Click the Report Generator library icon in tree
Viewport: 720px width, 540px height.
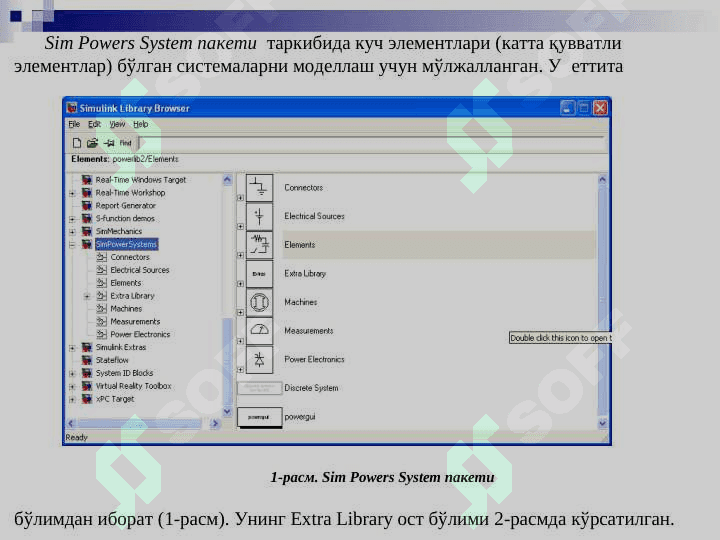tap(87, 205)
